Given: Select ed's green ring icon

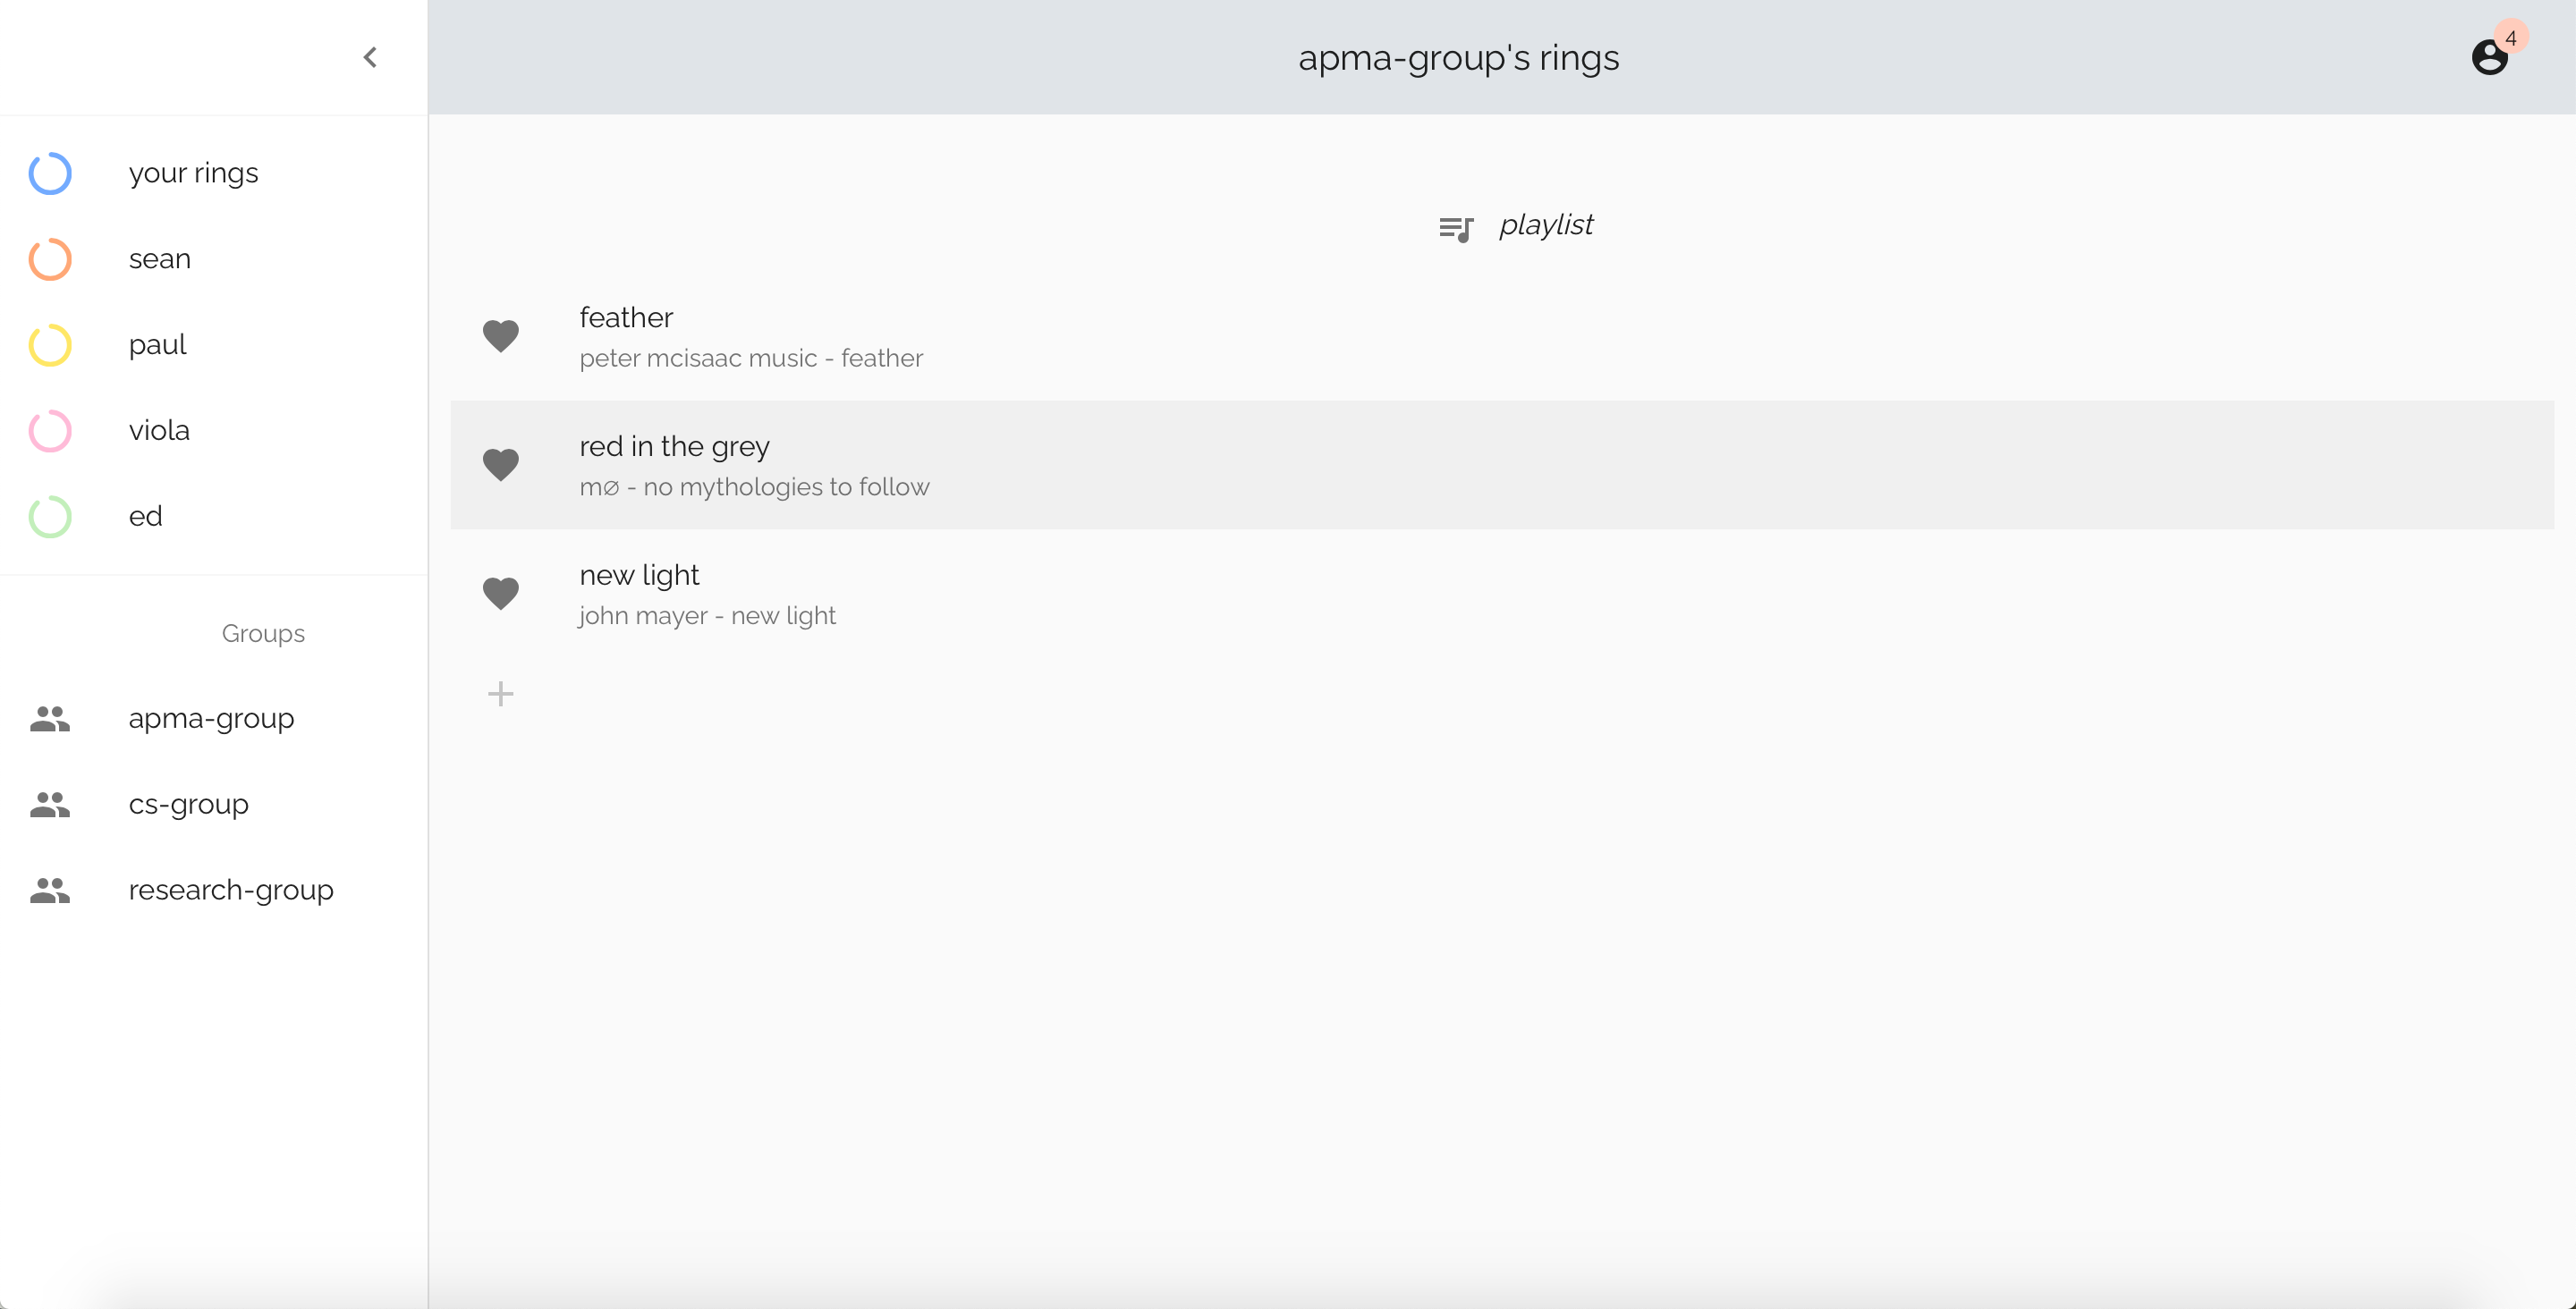Looking at the screenshot, I should pos(50,517).
